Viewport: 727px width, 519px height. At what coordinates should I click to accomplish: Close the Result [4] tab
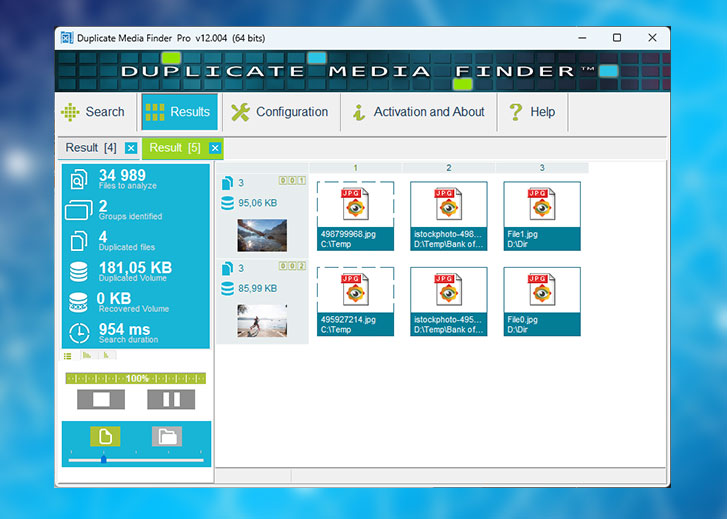(x=131, y=148)
